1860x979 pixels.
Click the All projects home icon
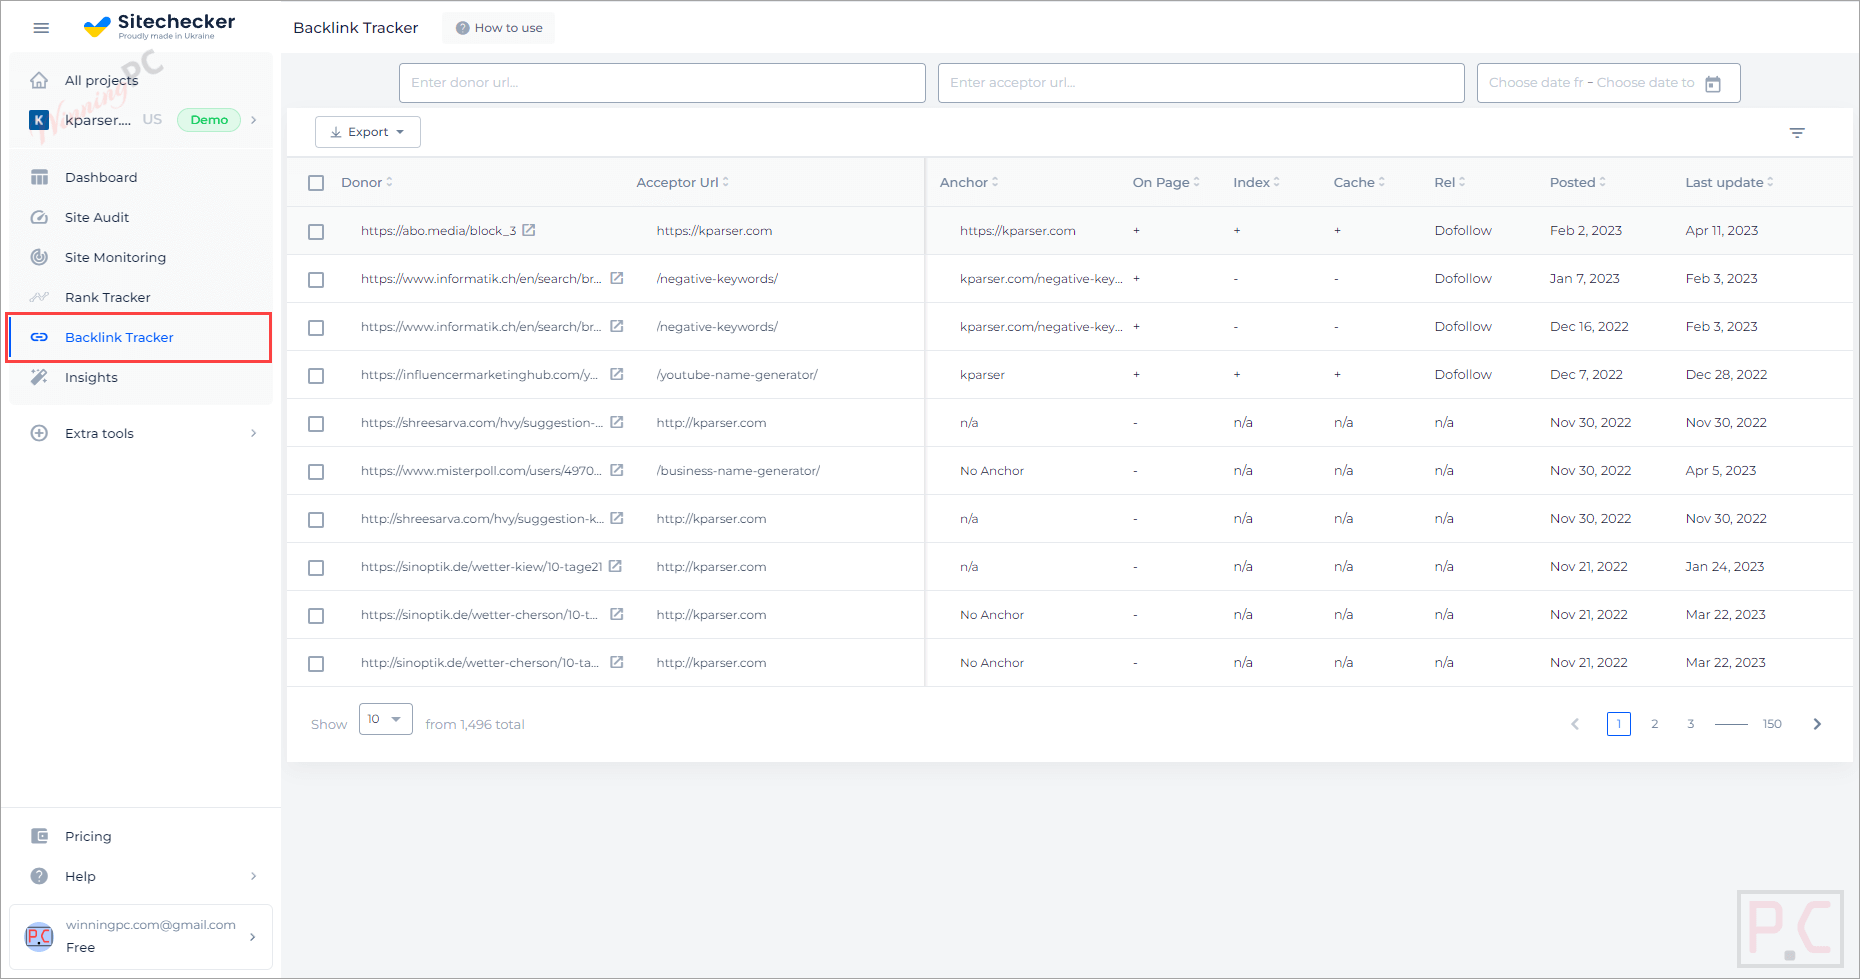tap(39, 80)
